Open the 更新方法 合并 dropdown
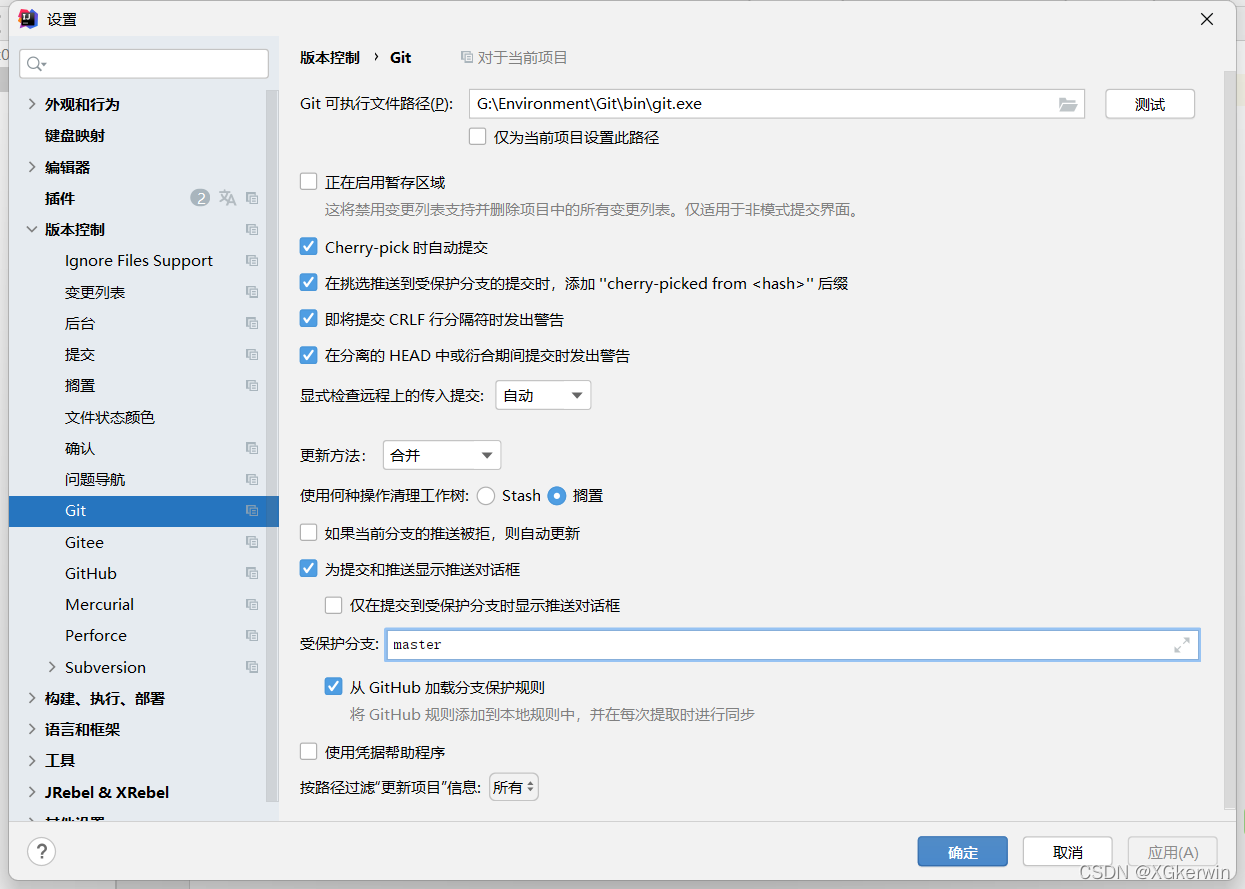1245x889 pixels. [x=442, y=455]
